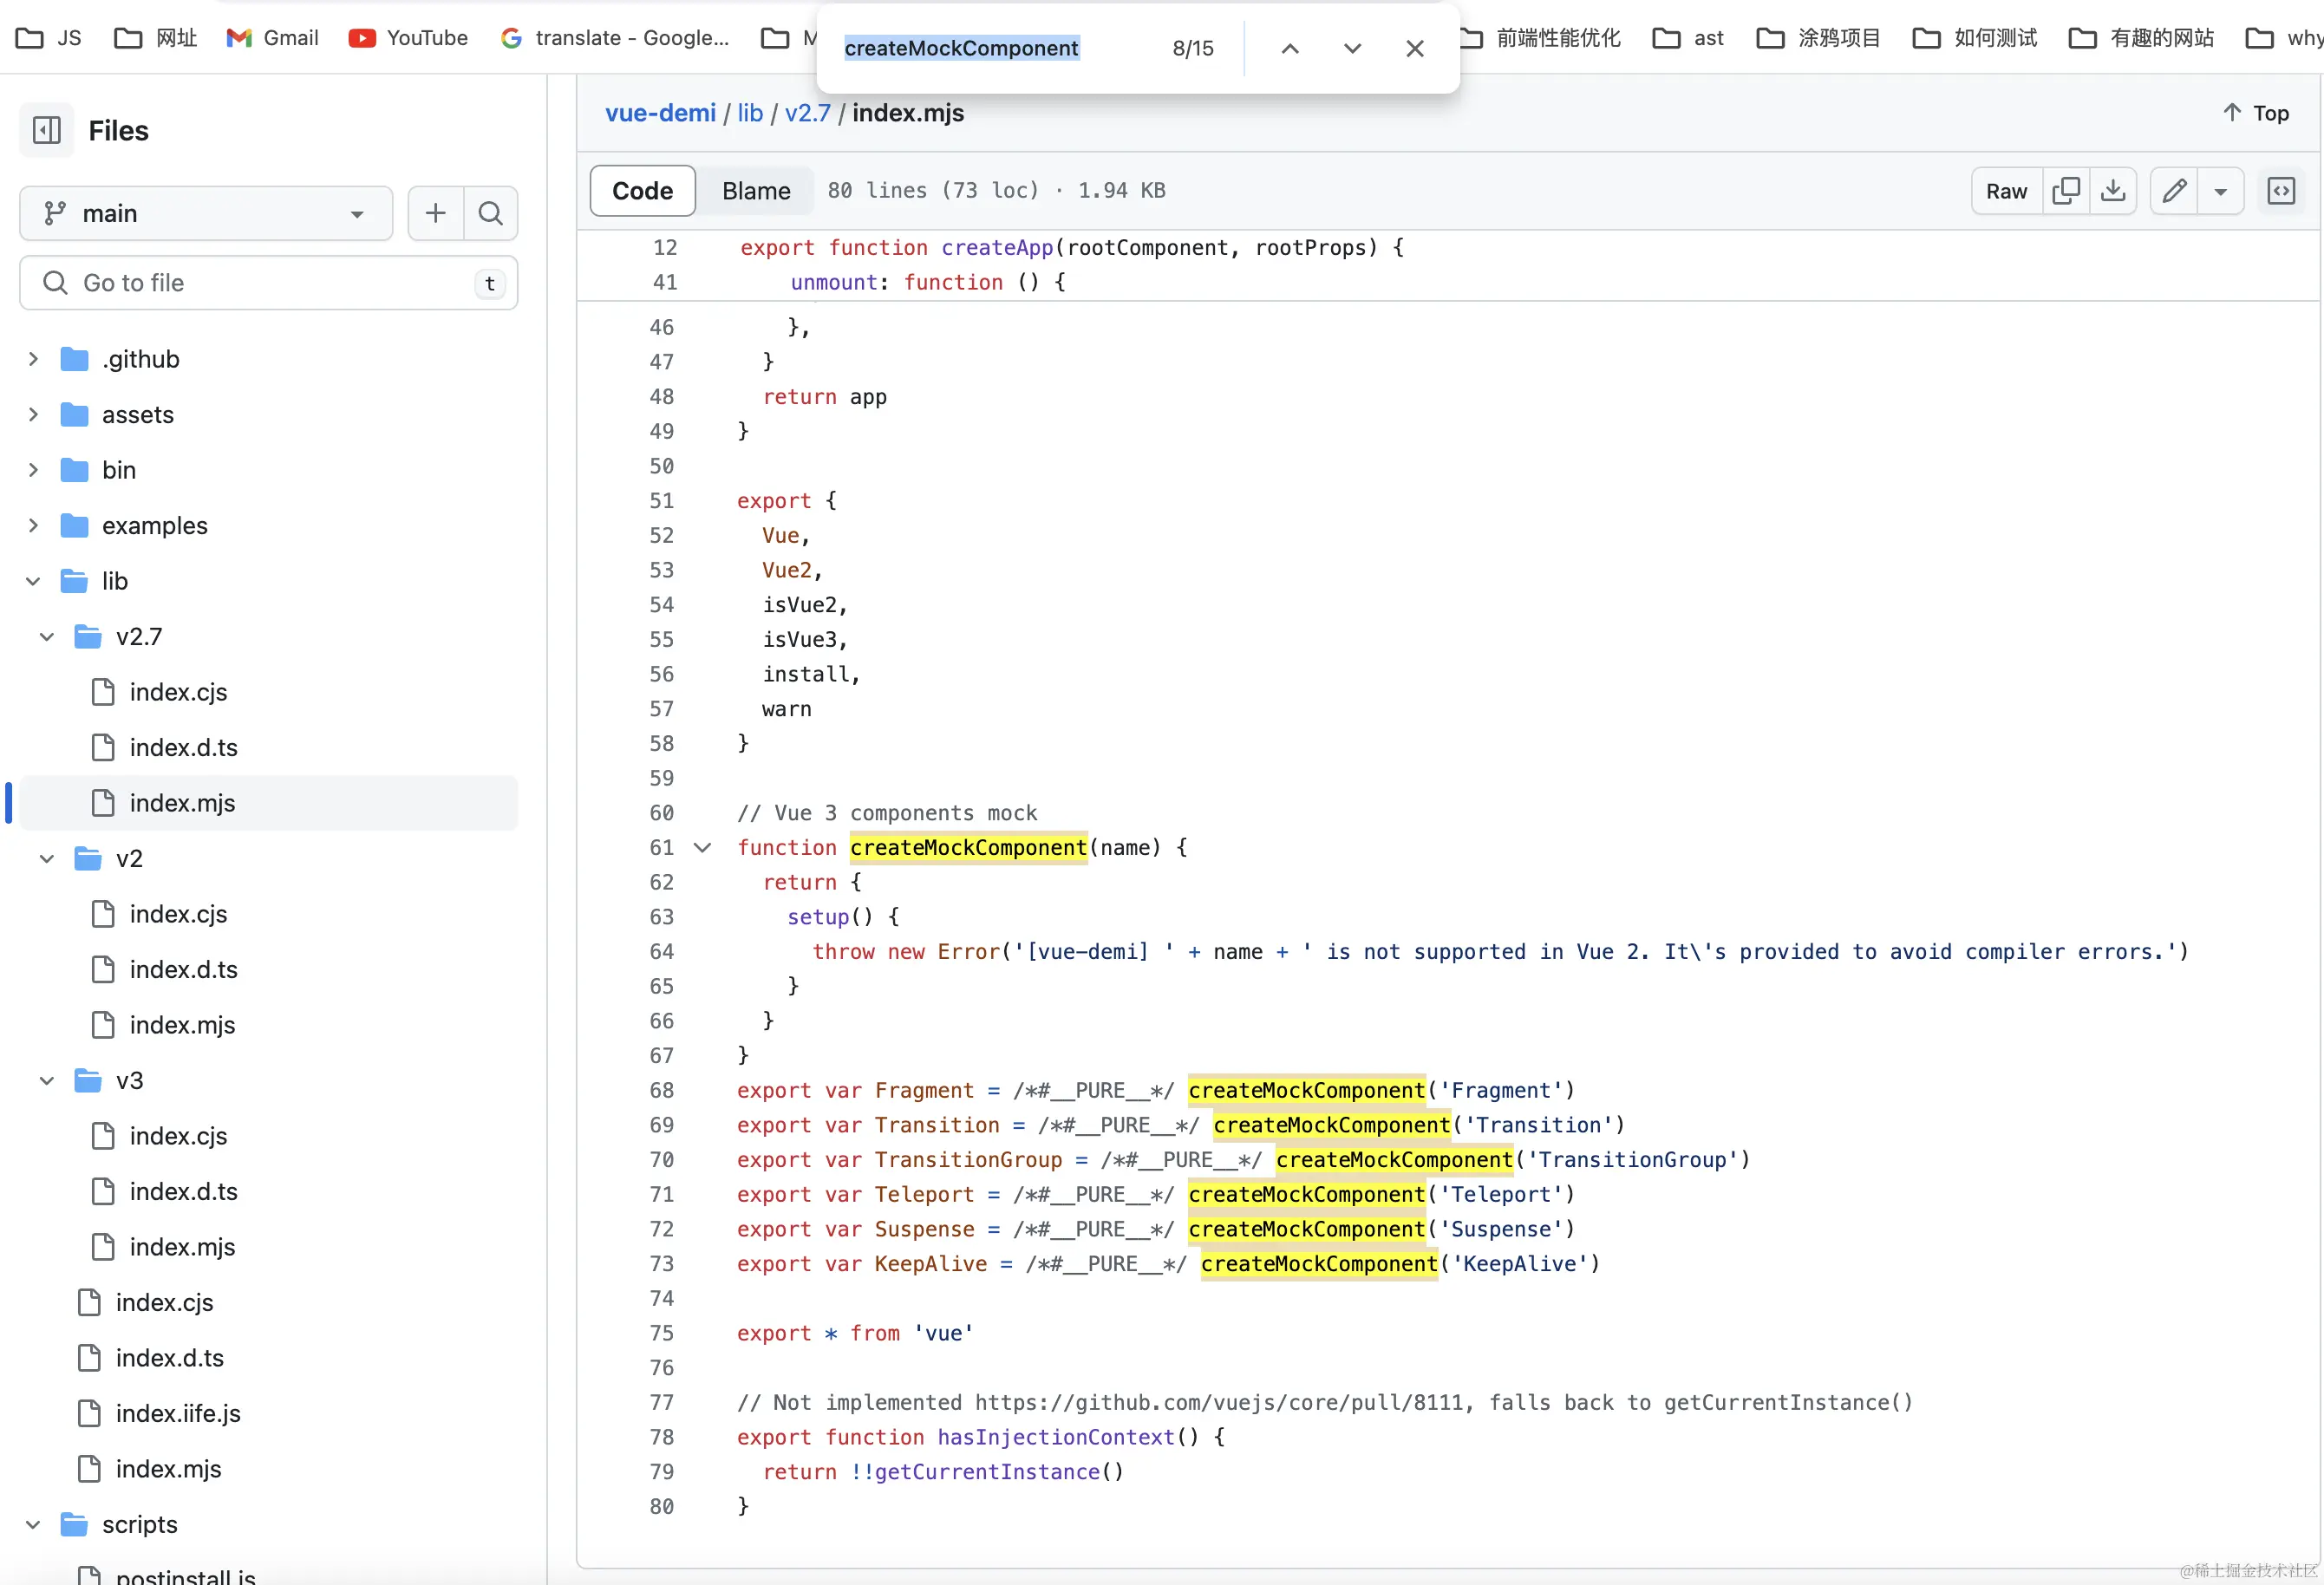2324x1585 pixels.
Task: Edit this file pencil icon
Action: 2173,191
